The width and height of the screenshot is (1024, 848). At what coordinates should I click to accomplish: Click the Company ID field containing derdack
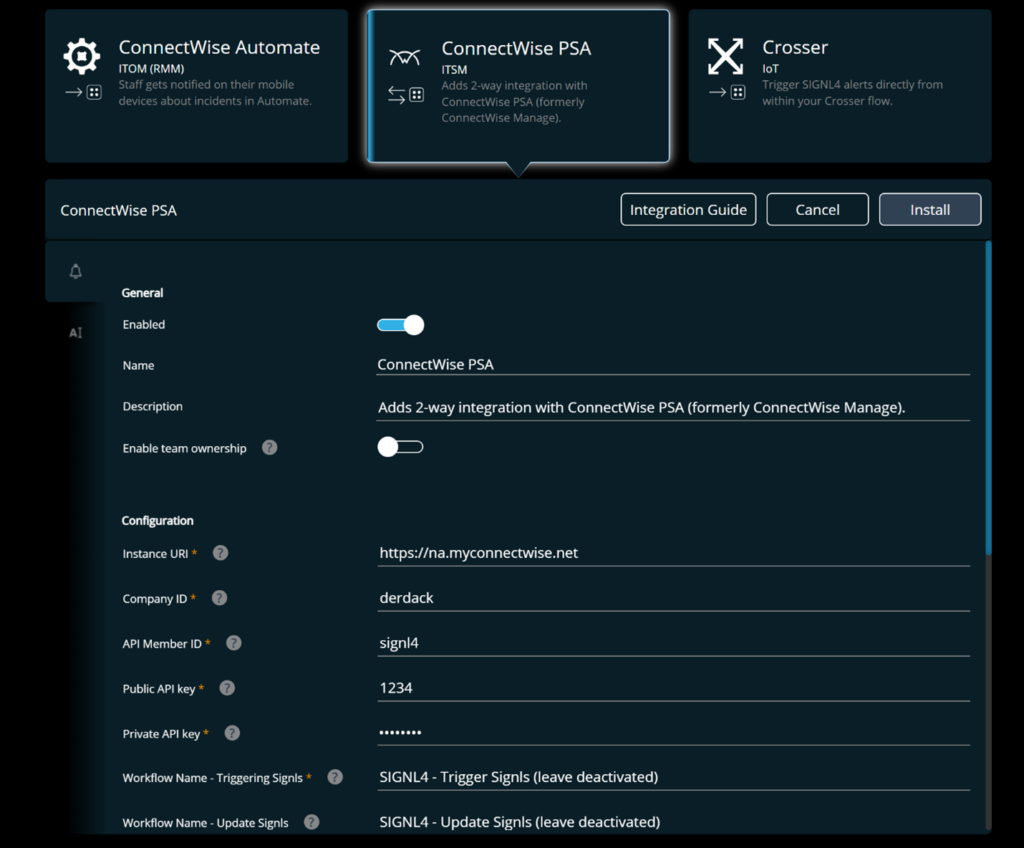pos(673,598)
